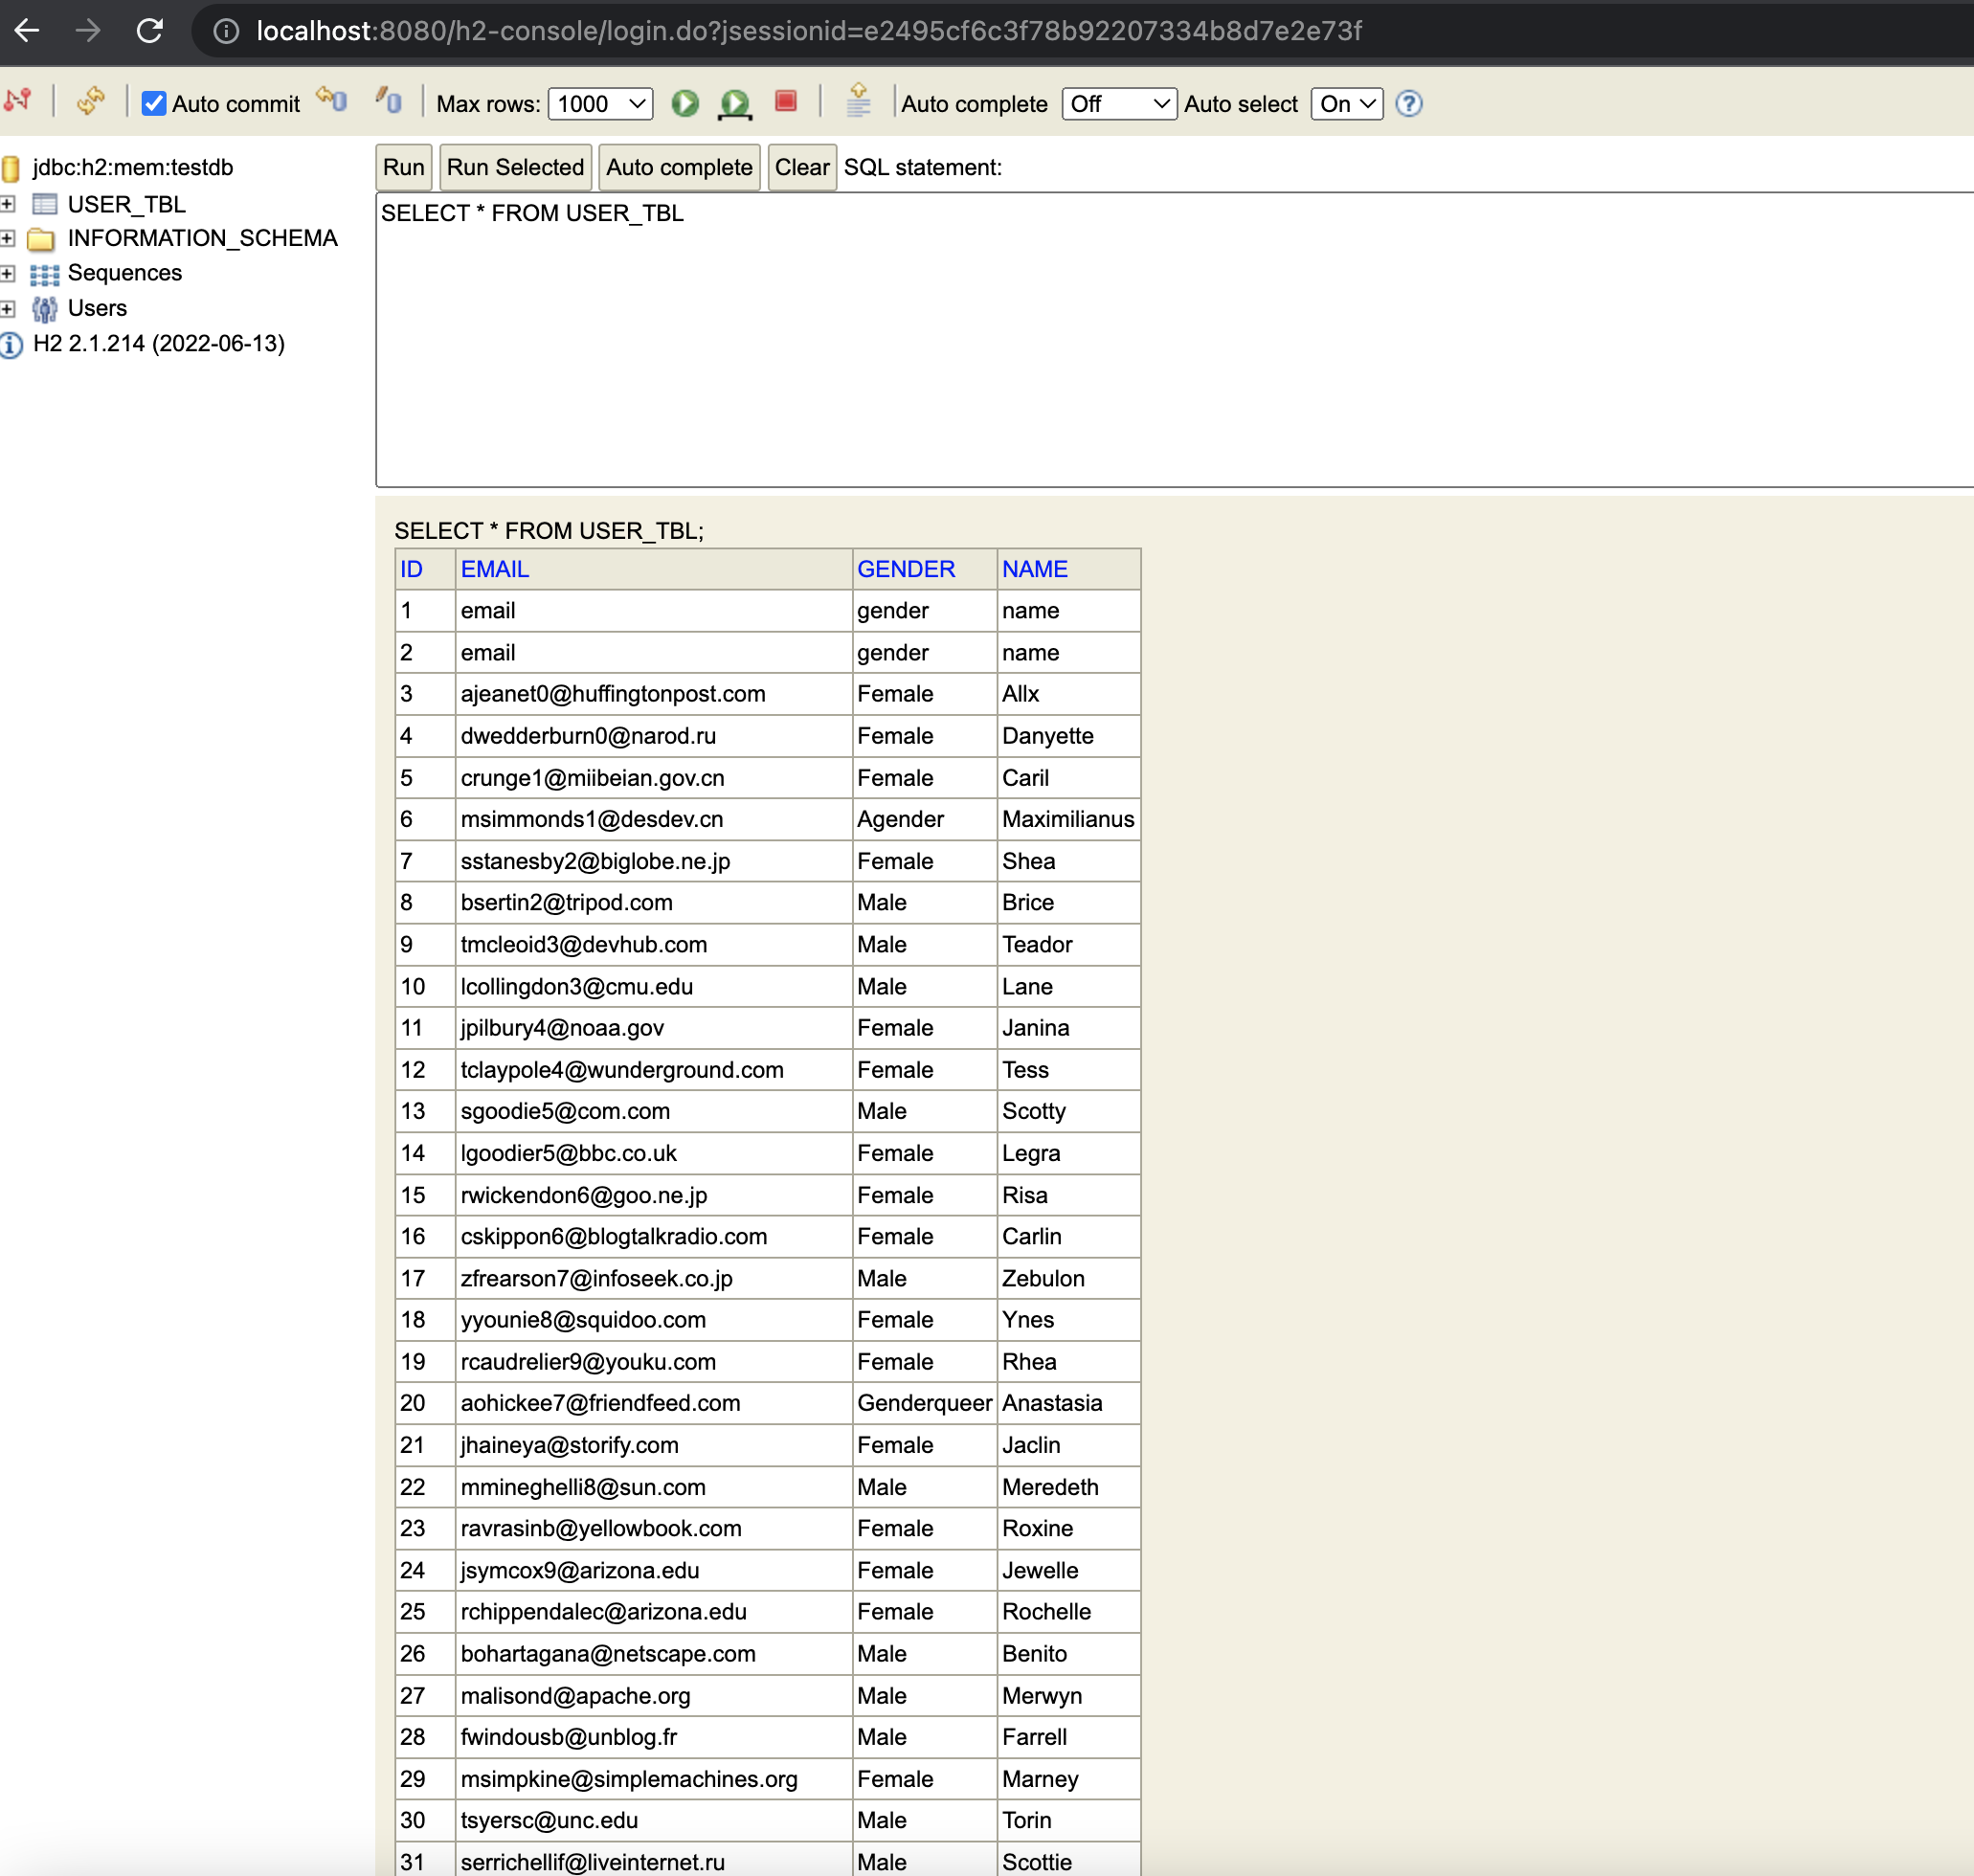The height and width of the screenshot is (1876, 1974).
Task: Click the Clear button
Action: (801, 167)
